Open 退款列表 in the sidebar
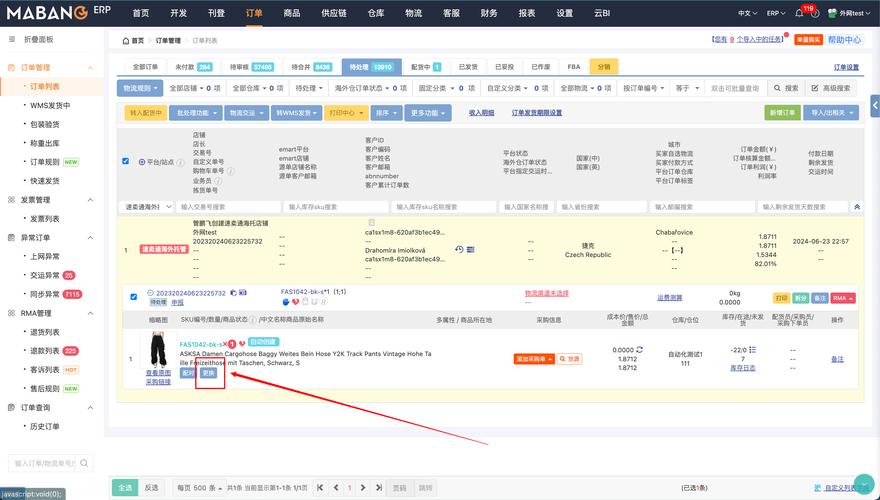Viewport: 880px width, 500px height. (45, 351)
